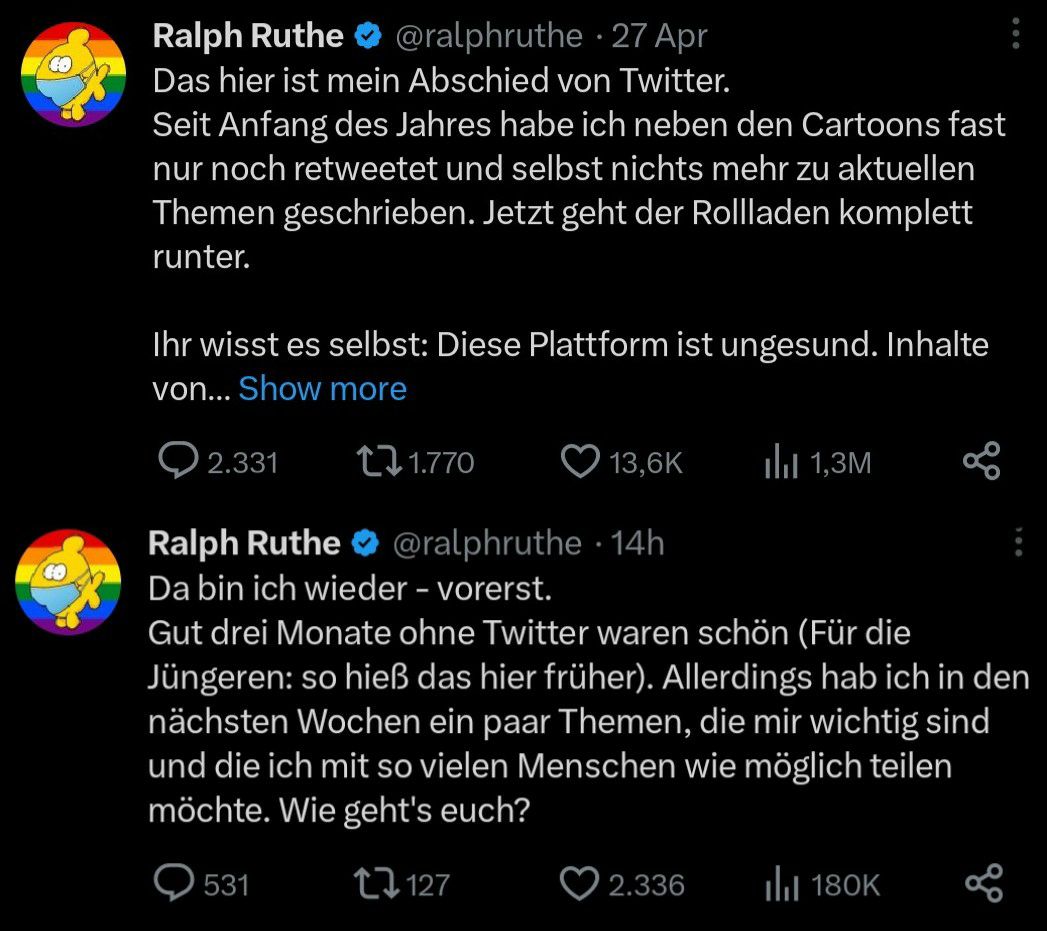Open the 27 Apr timestamp link
Viewport: 1047px width, 931px height.
[659, 36]
